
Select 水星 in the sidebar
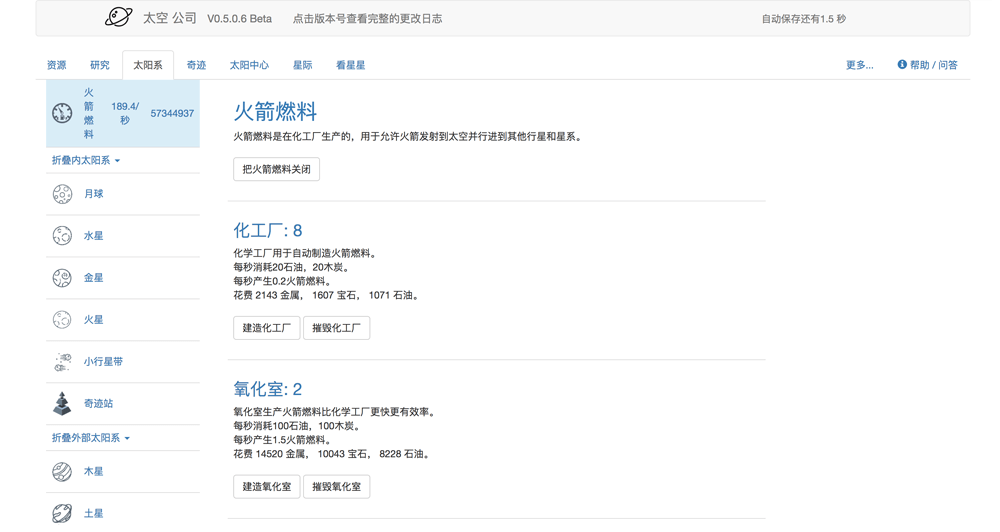[94, 236]
